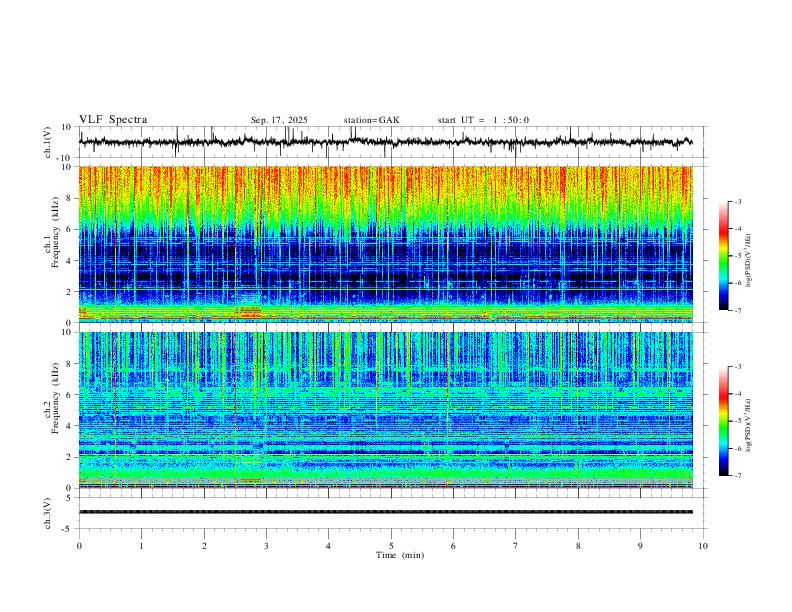
Task: Click time axis tick label "9"
Action: [640, 546]
